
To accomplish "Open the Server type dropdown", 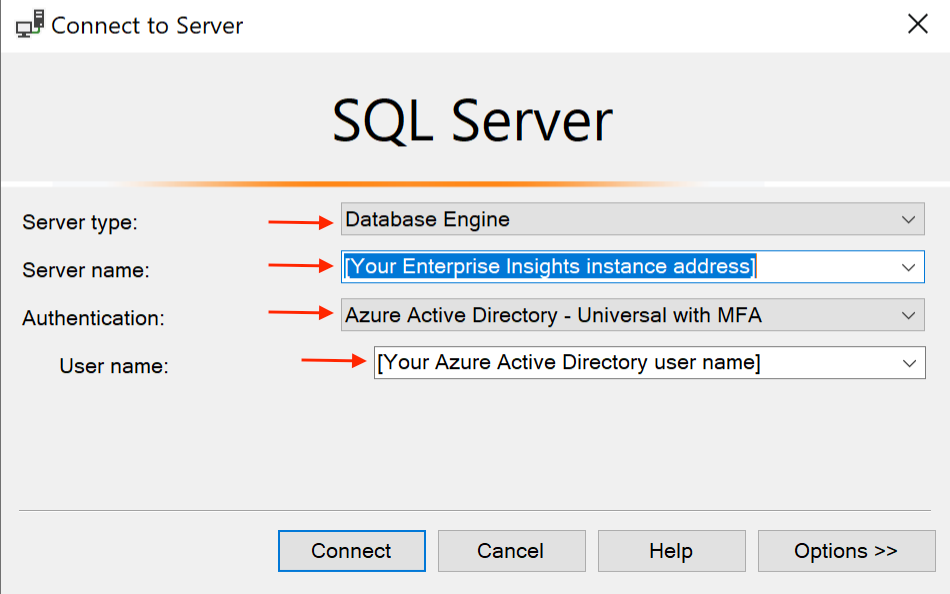I will 909,219.
